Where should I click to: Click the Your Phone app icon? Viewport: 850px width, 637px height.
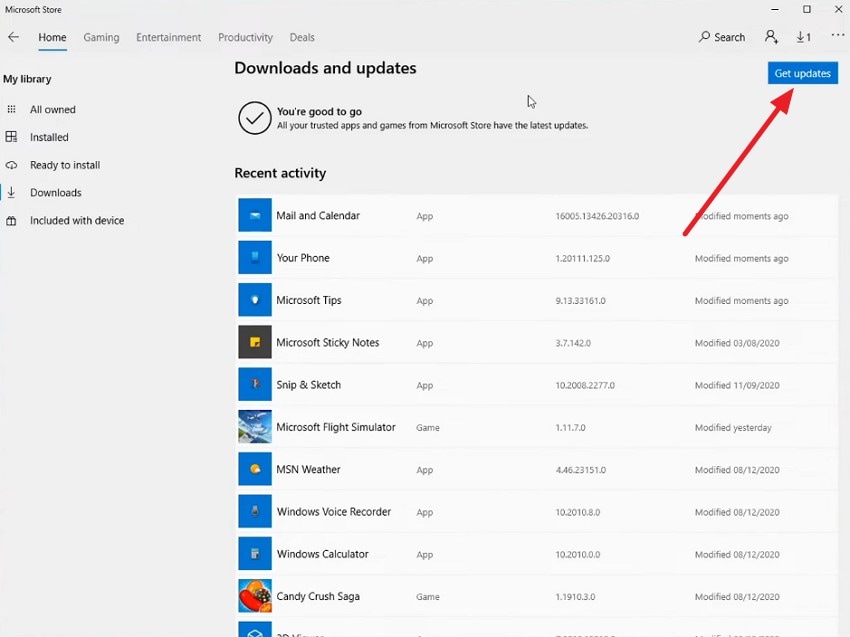point(255,258)
